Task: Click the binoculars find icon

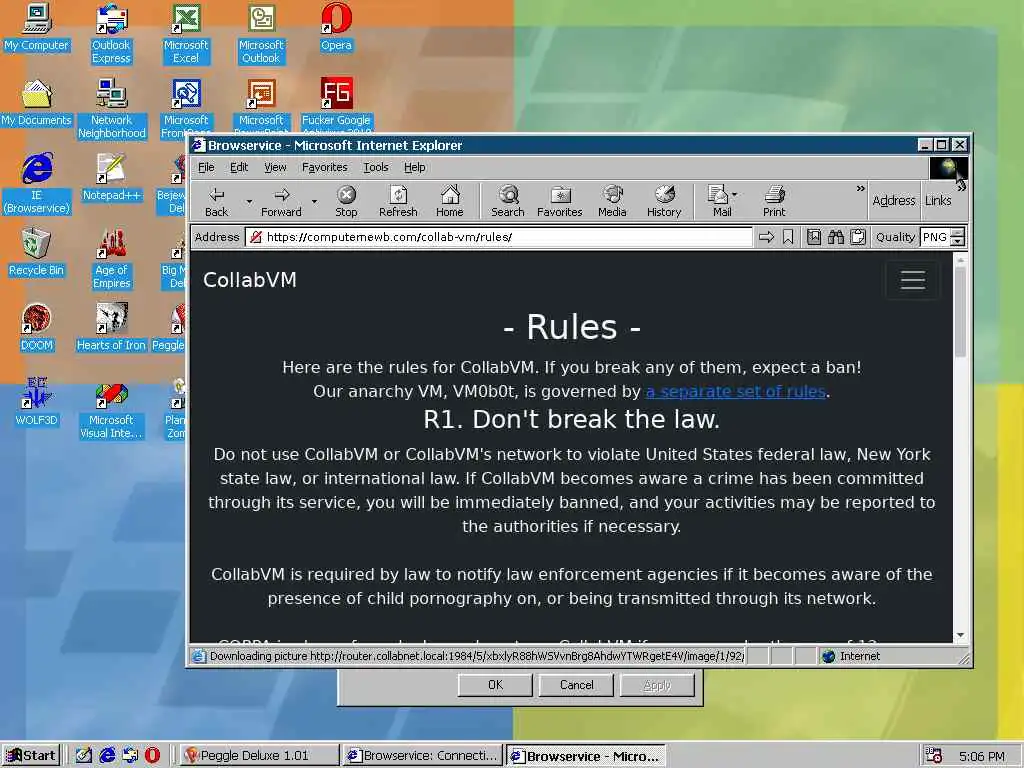Action: pyautogui.click(x=836, y=237)
